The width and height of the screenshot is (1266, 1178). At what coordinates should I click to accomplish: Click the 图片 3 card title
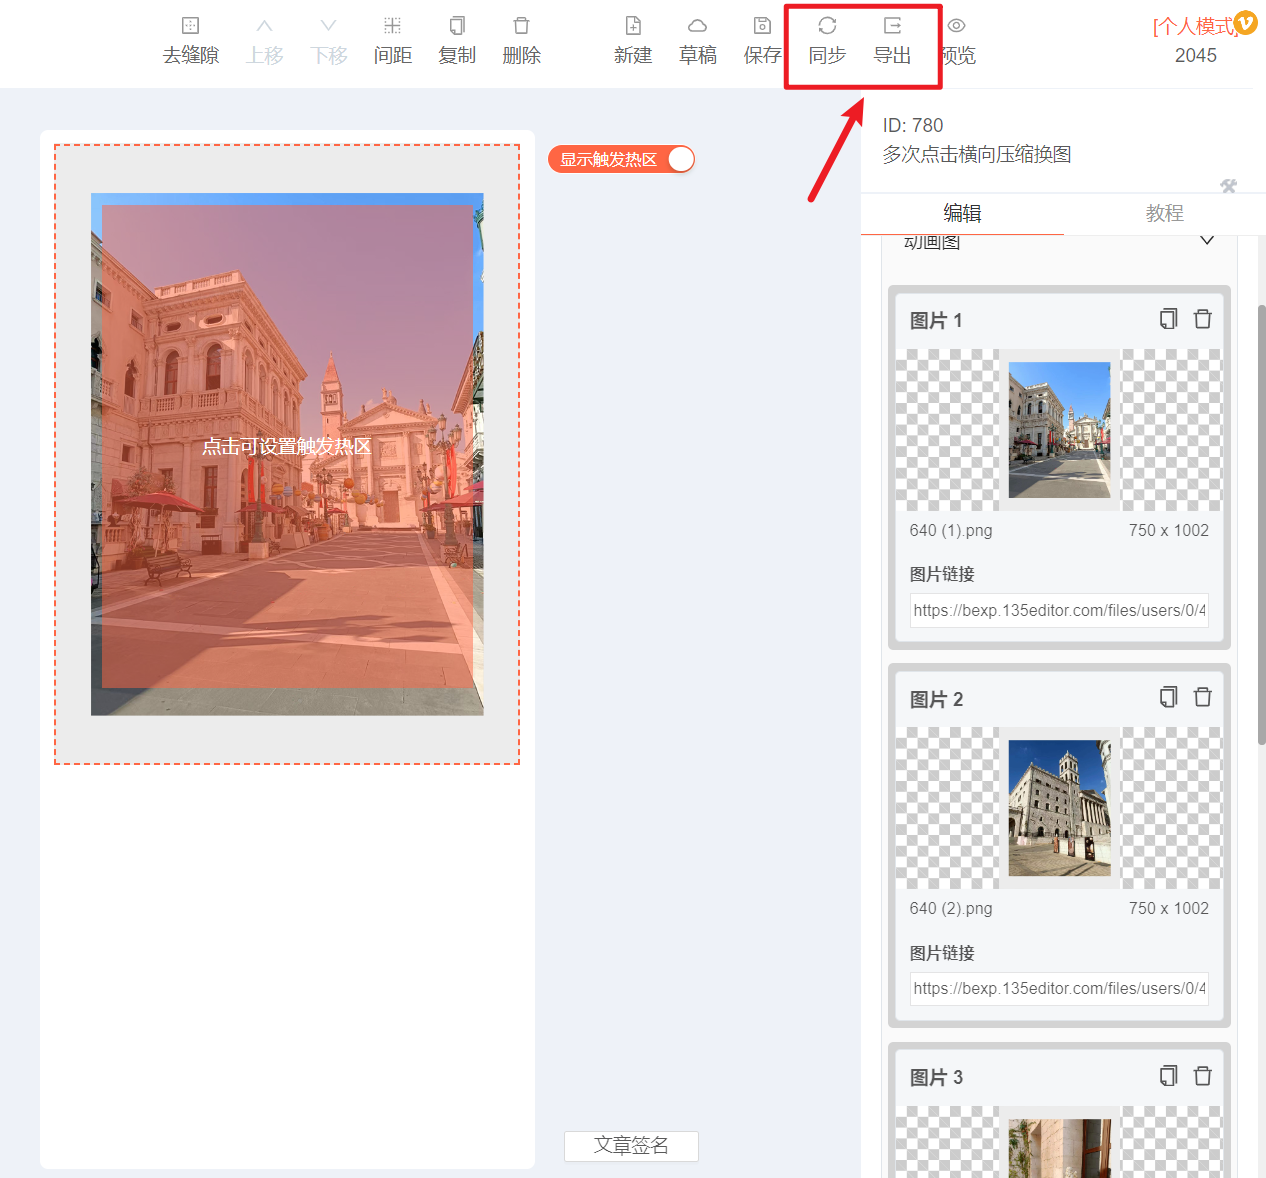pyautogui.click(x=936, y=1077)
